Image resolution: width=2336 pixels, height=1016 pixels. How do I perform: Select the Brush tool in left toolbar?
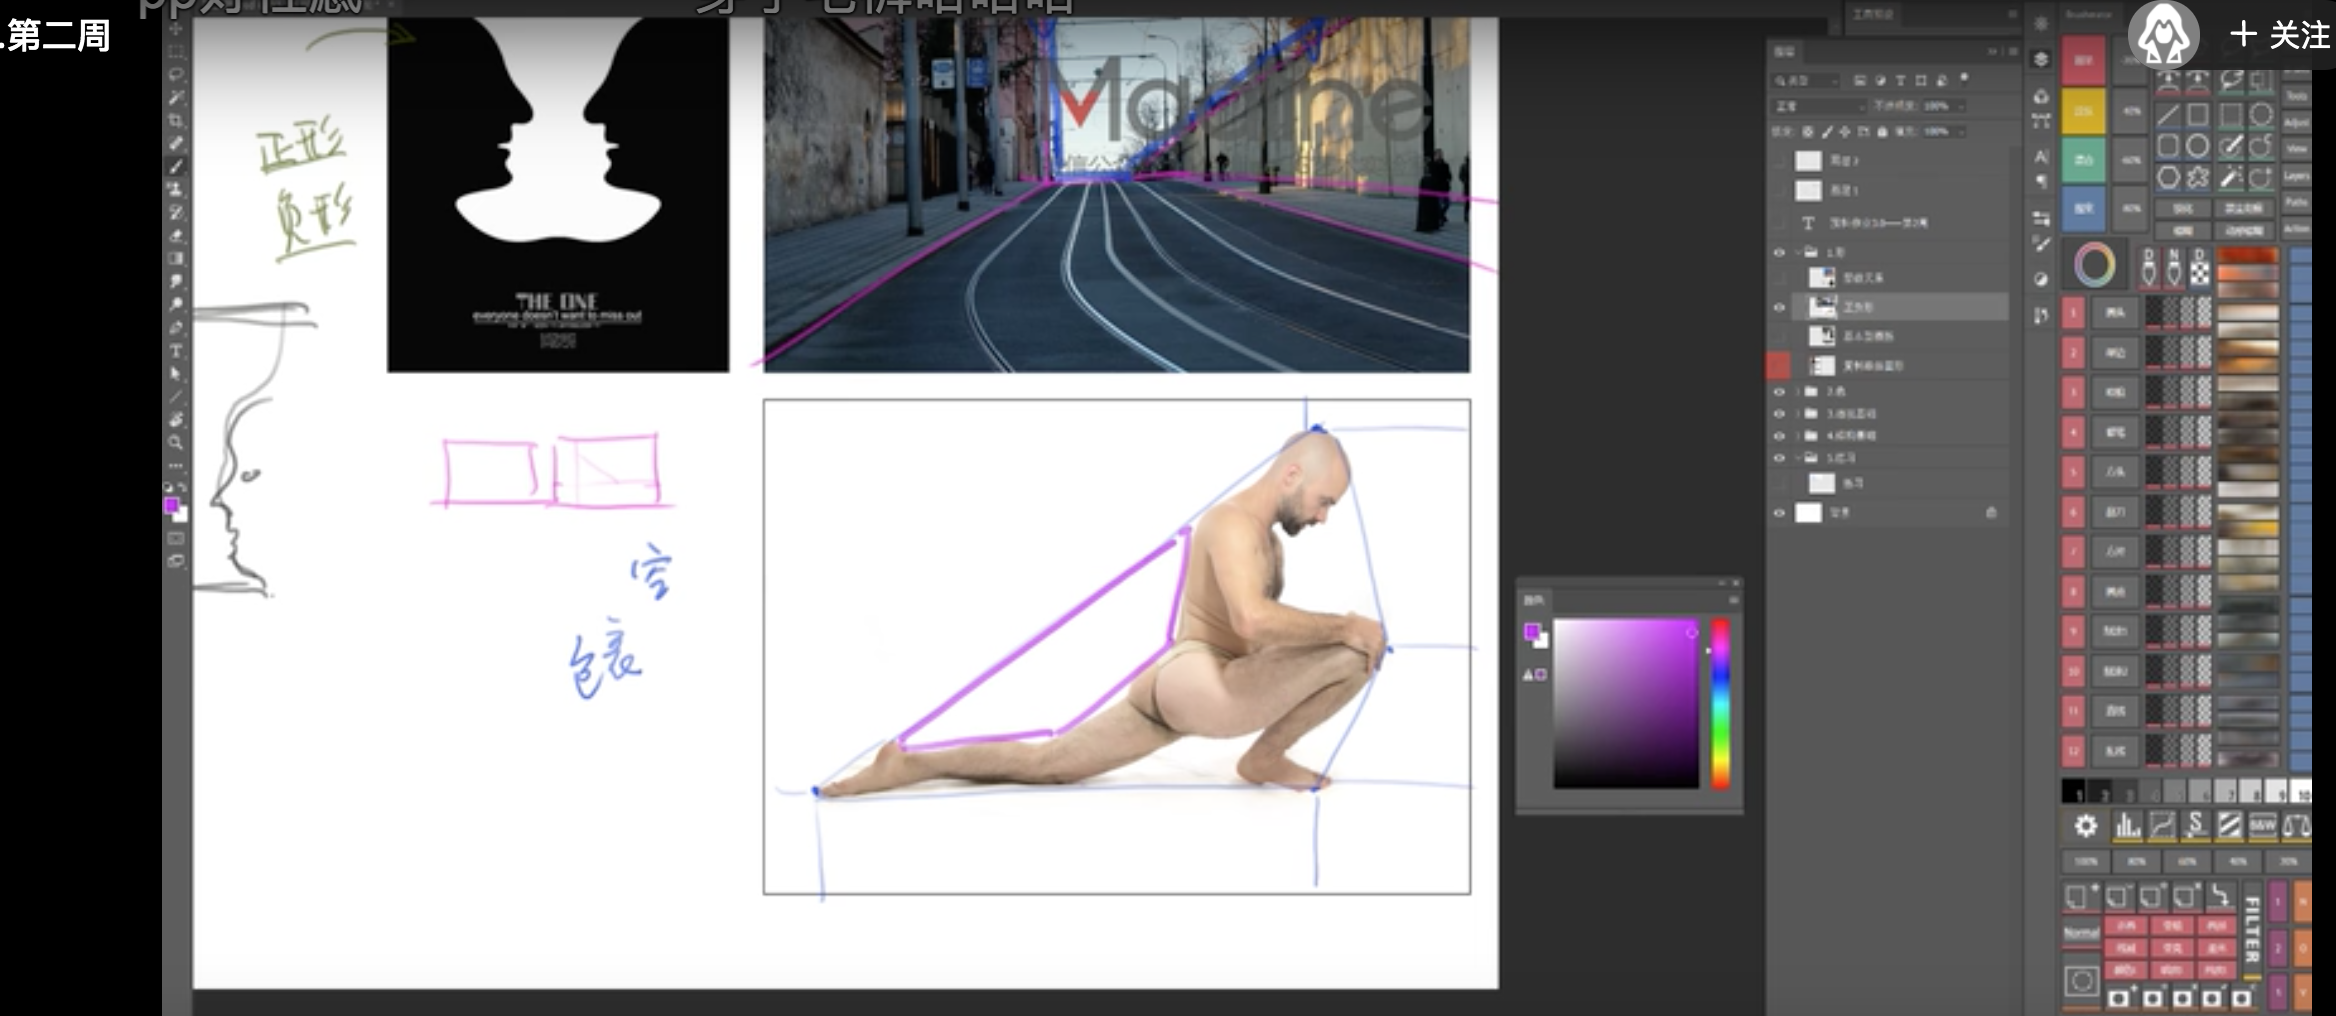(176, 166)
